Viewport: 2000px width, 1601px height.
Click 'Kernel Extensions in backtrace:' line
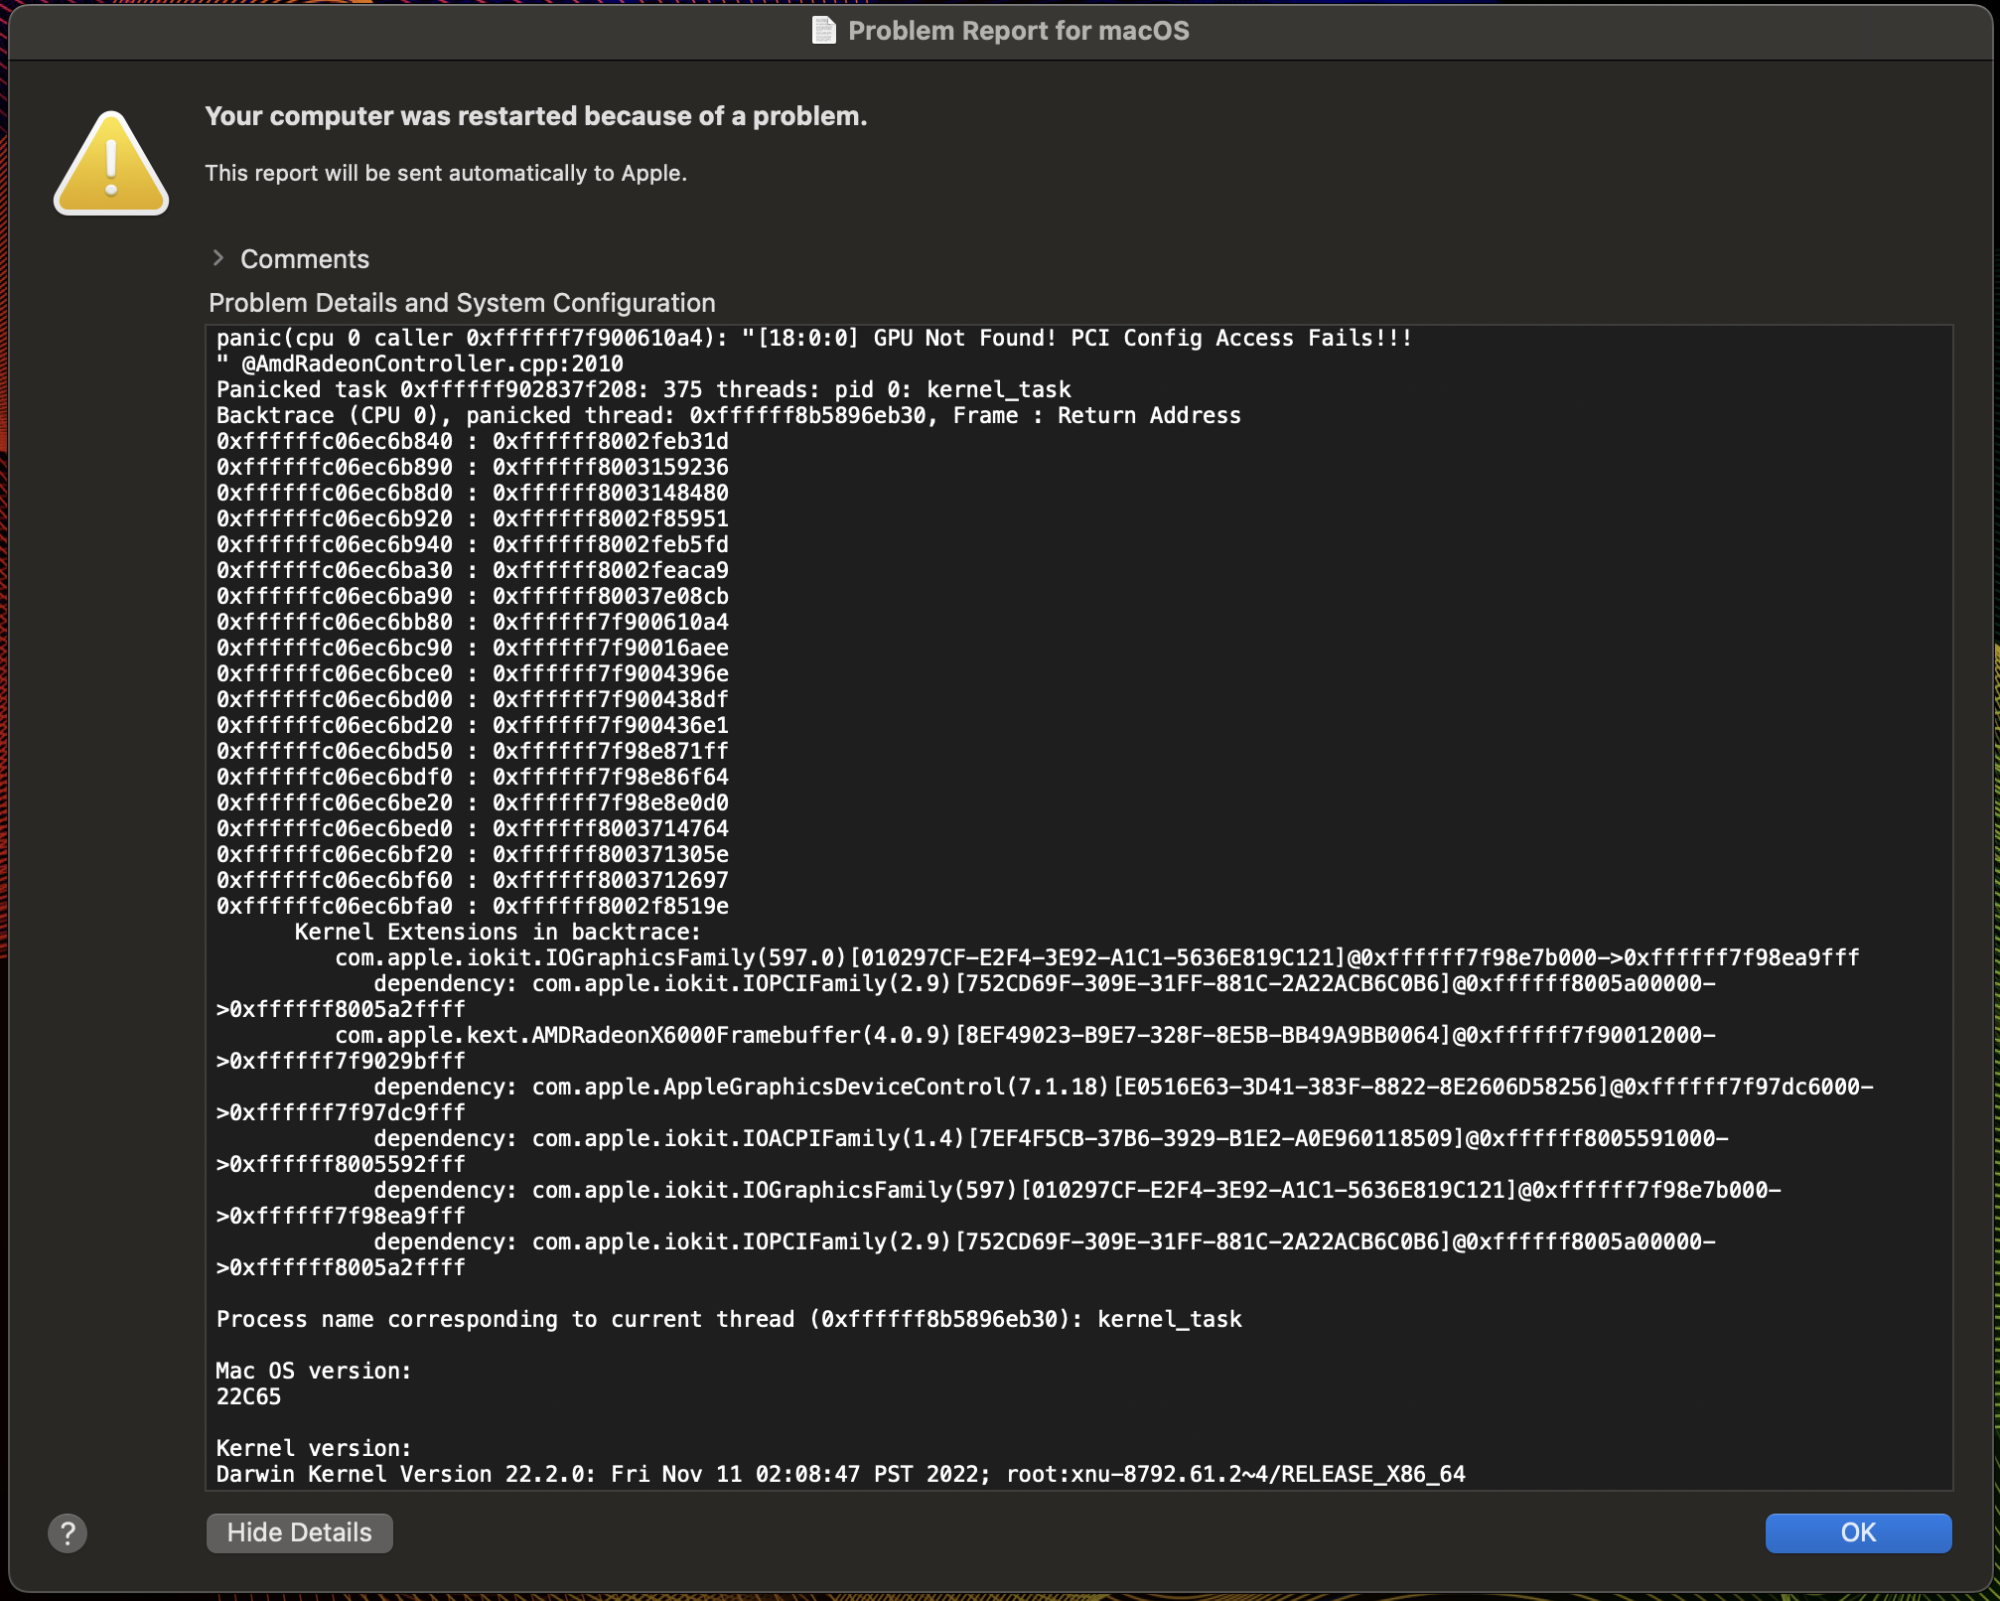tap(497, 932)
